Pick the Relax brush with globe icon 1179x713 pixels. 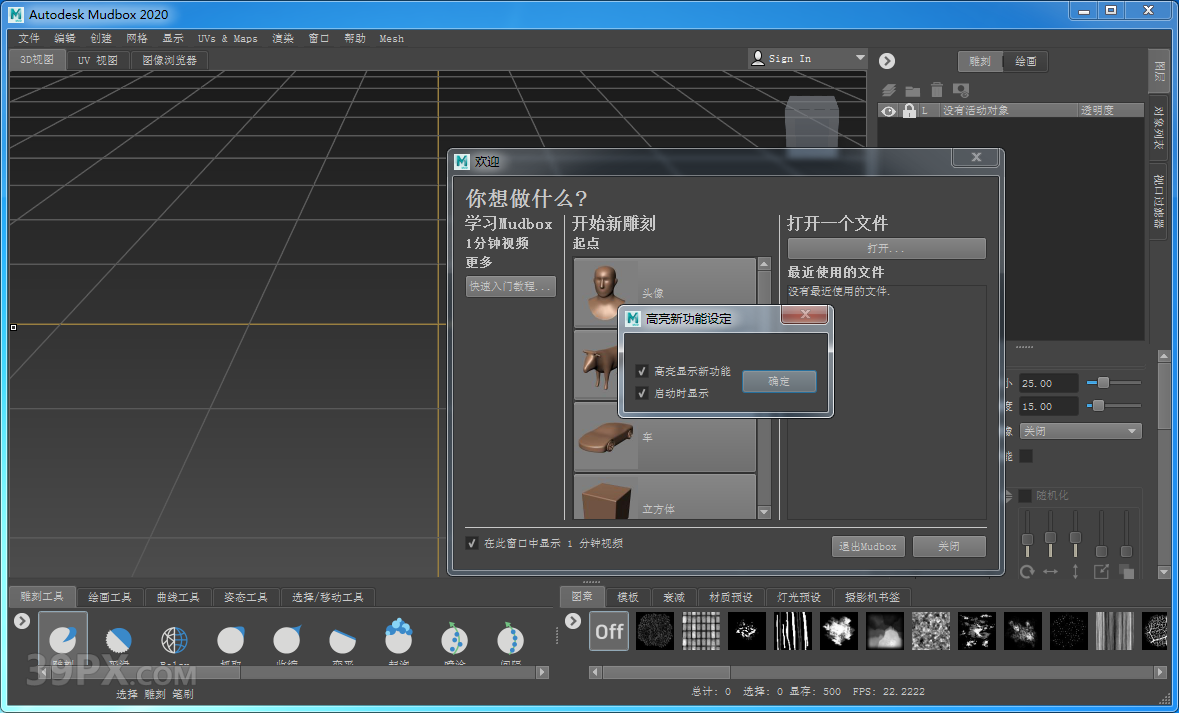[175, 639]
